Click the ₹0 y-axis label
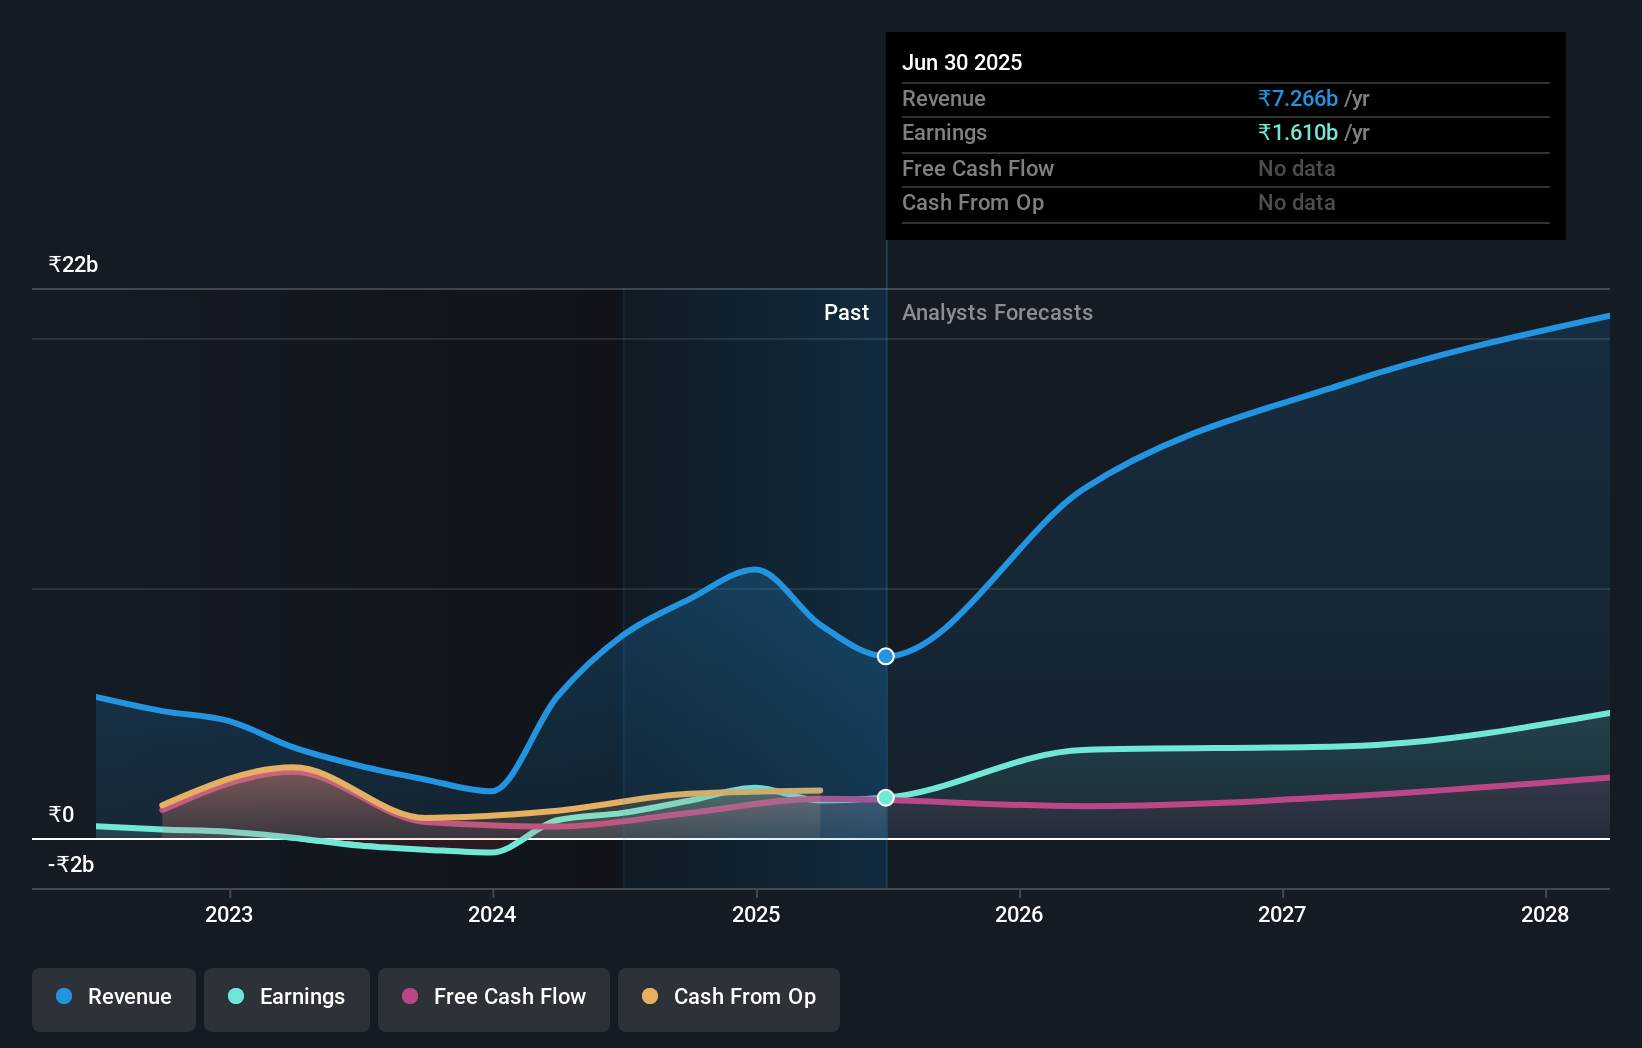Viewport: 1642px width, 1048px height. tap(61, 814)
